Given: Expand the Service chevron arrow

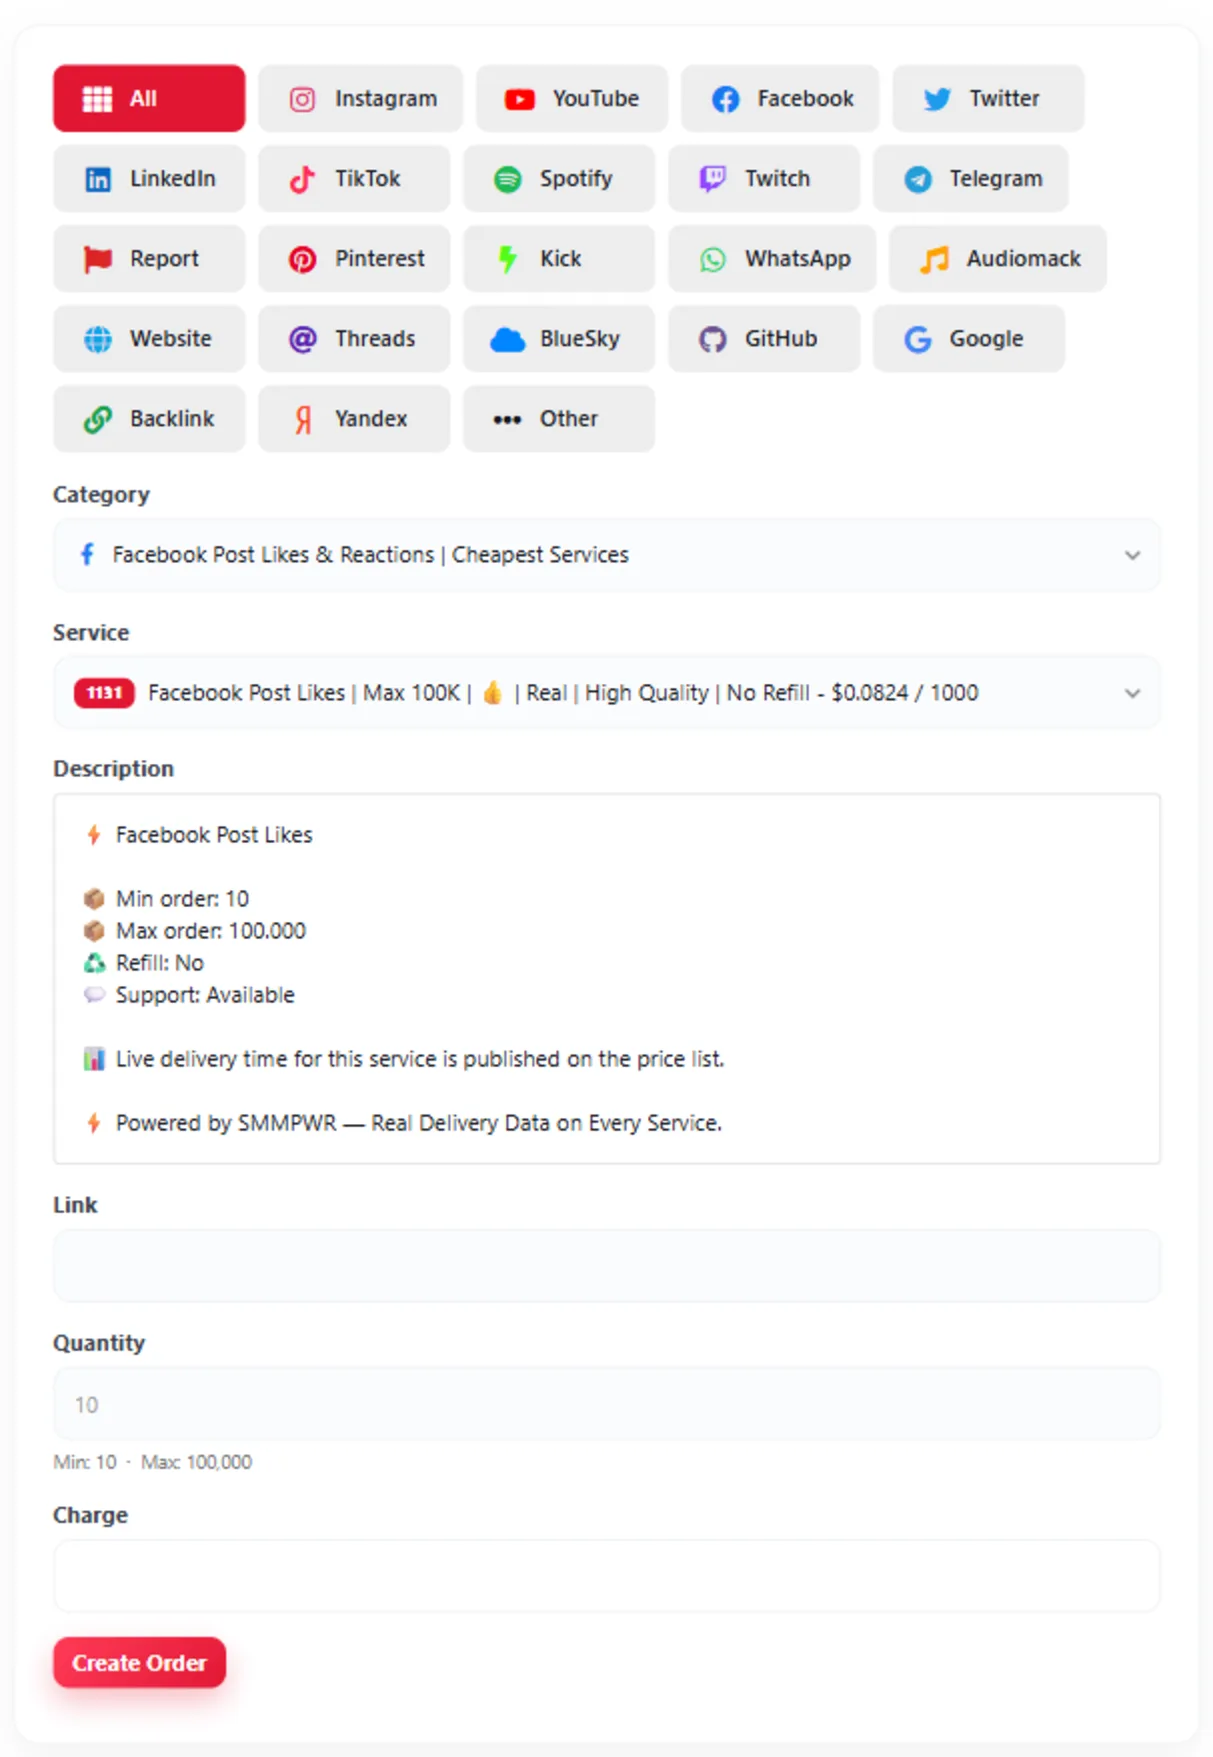Looking at the screenshot, I should [x=1132, y=693].
